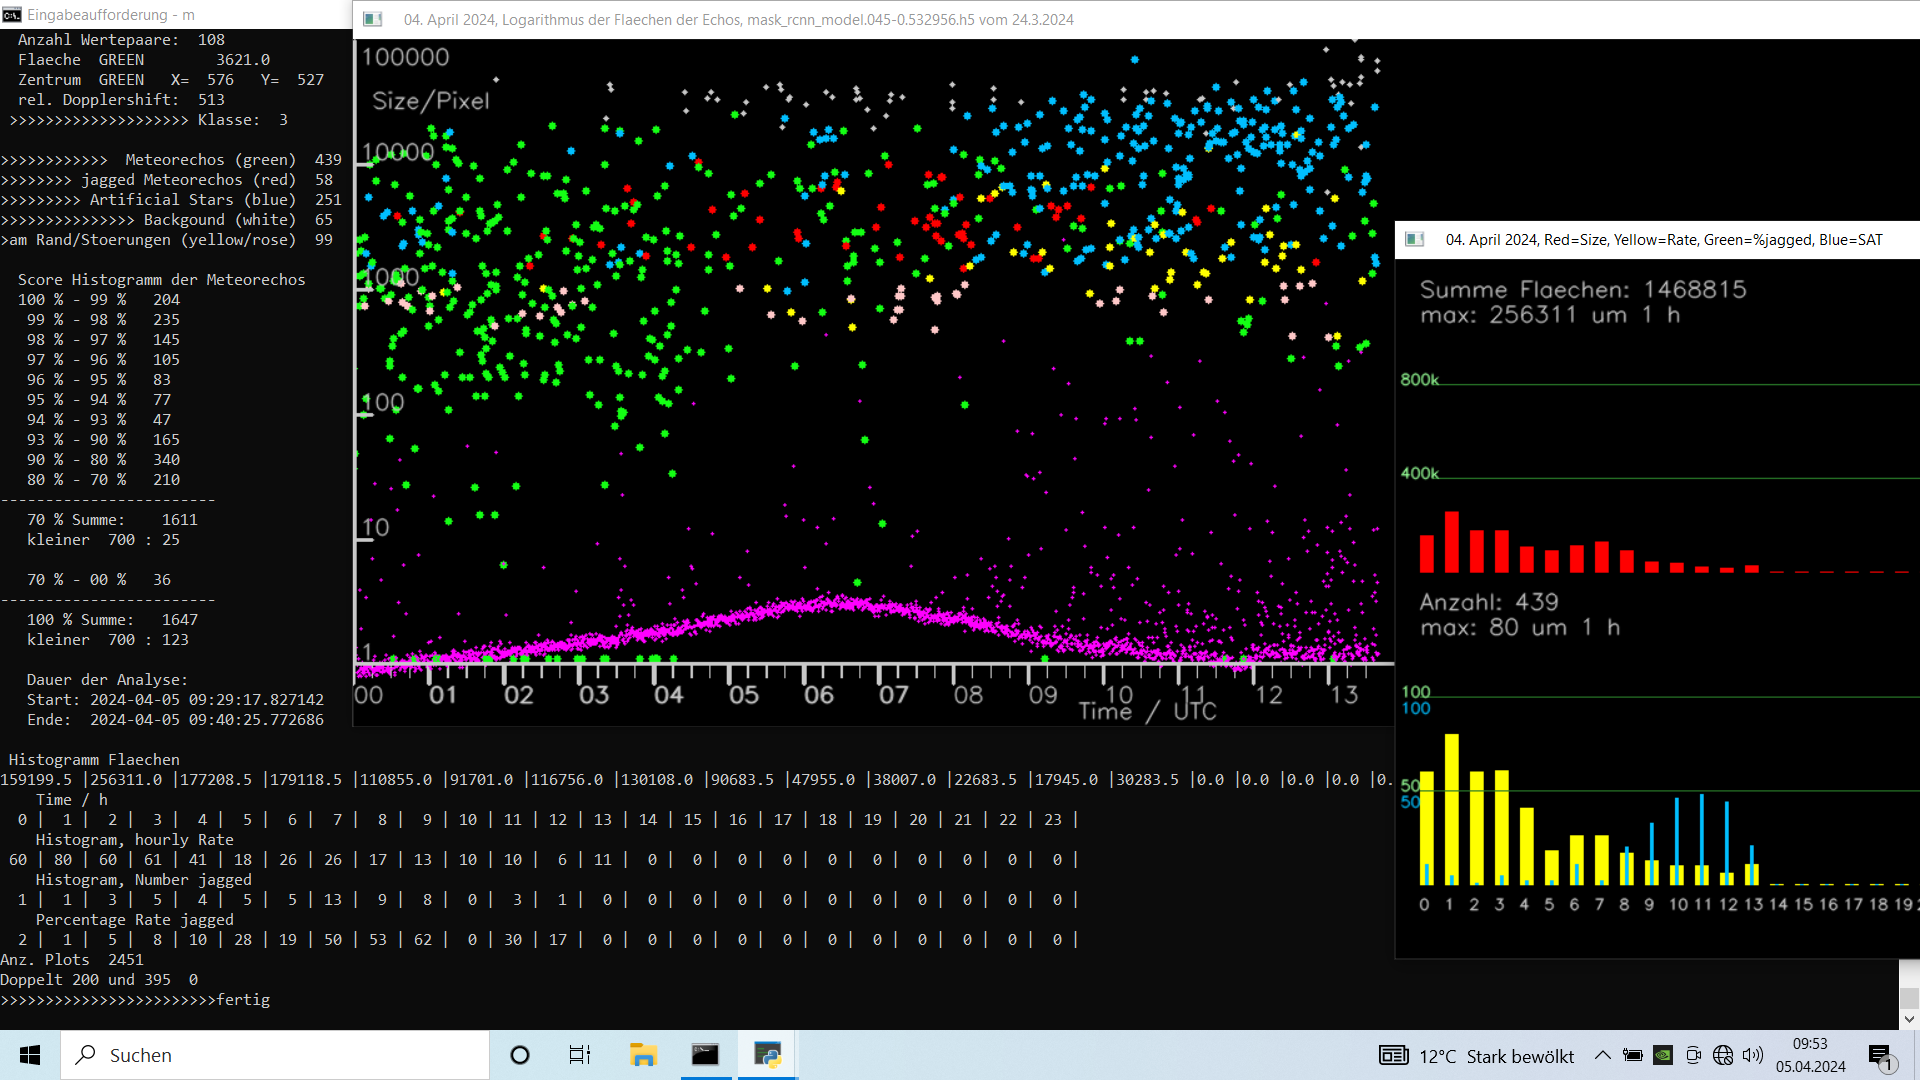Open the notification center icon
Viewport: 1920px width, 1080px height.
coord(1881,1056)
